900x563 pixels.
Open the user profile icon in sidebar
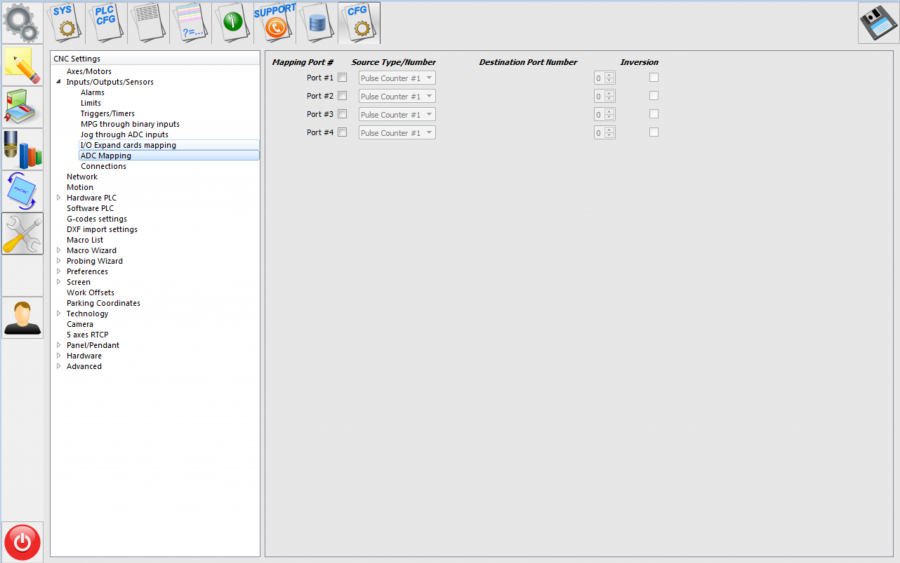coord(22,317)
